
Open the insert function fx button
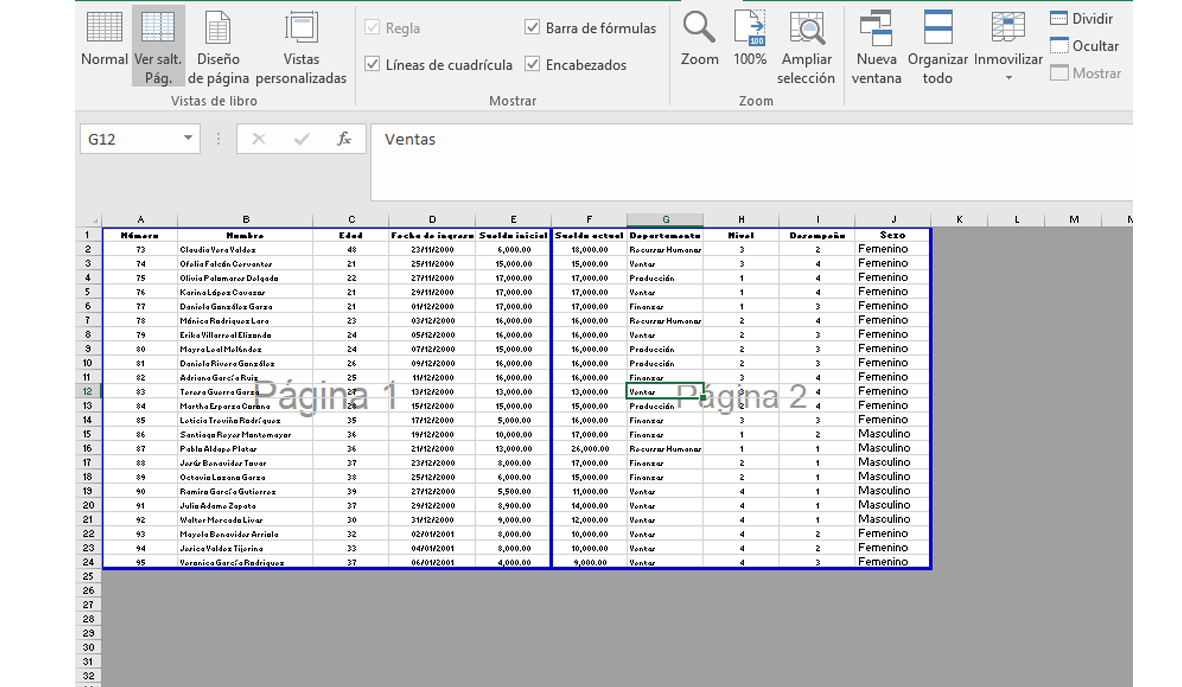(344, 139)
